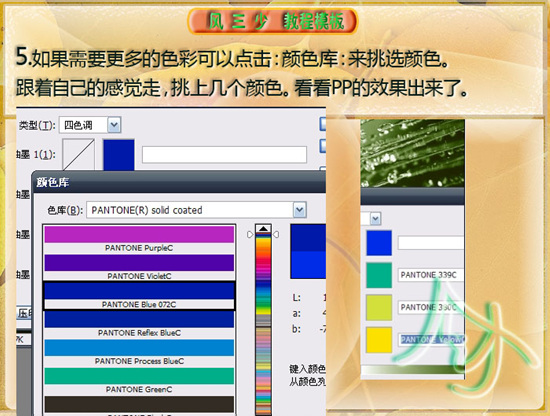The height and width of the screenshot is (416, 550).
Task: Select PANTONE Process BlueC color bar
Action: 139,348
